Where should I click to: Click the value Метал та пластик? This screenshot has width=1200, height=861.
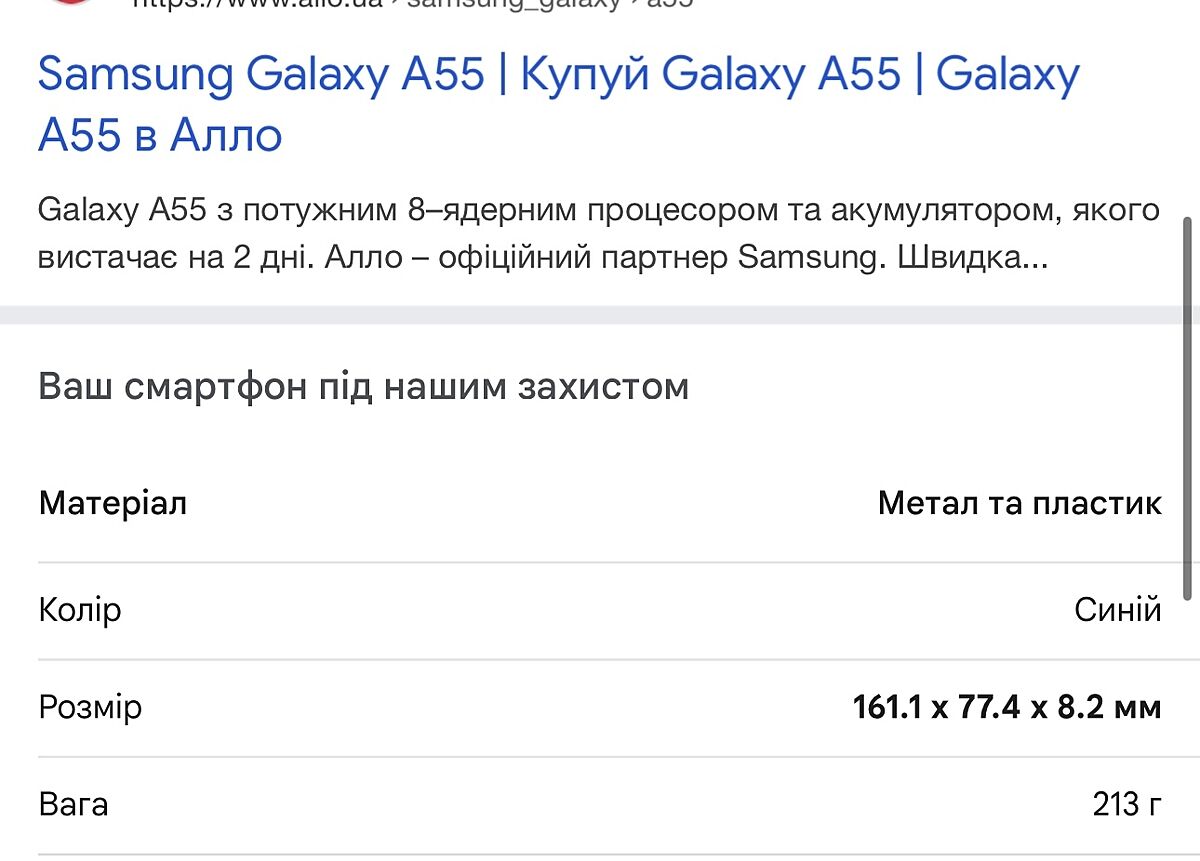(1019, 503)
